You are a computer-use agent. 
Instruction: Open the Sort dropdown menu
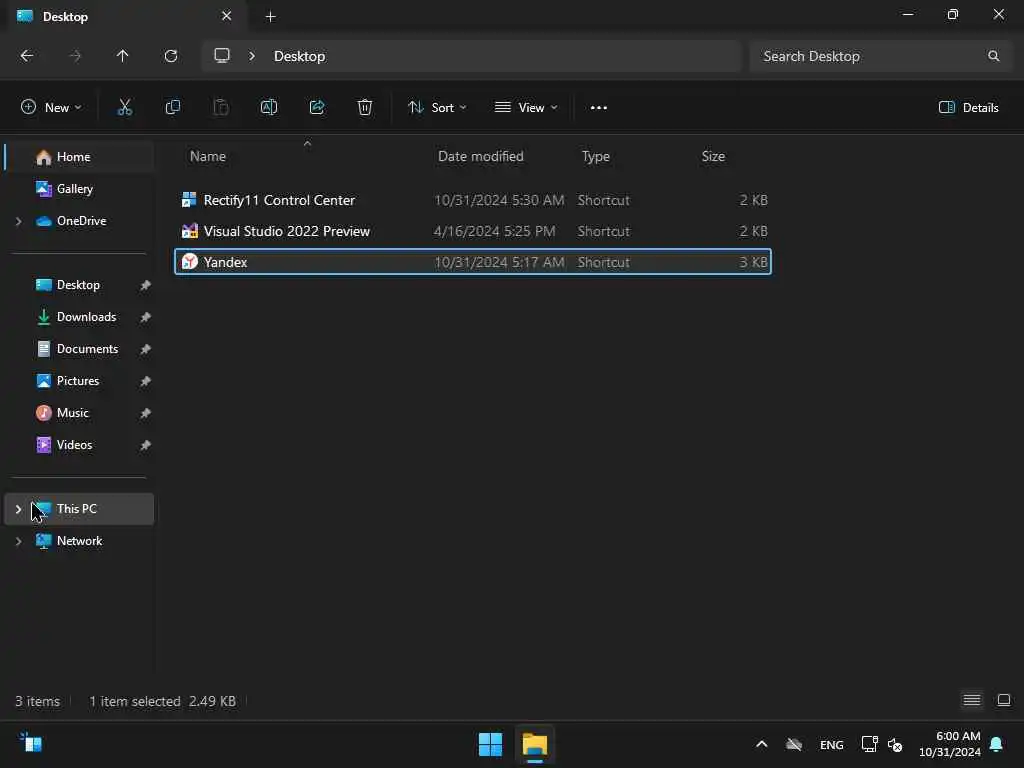(437, 108)
